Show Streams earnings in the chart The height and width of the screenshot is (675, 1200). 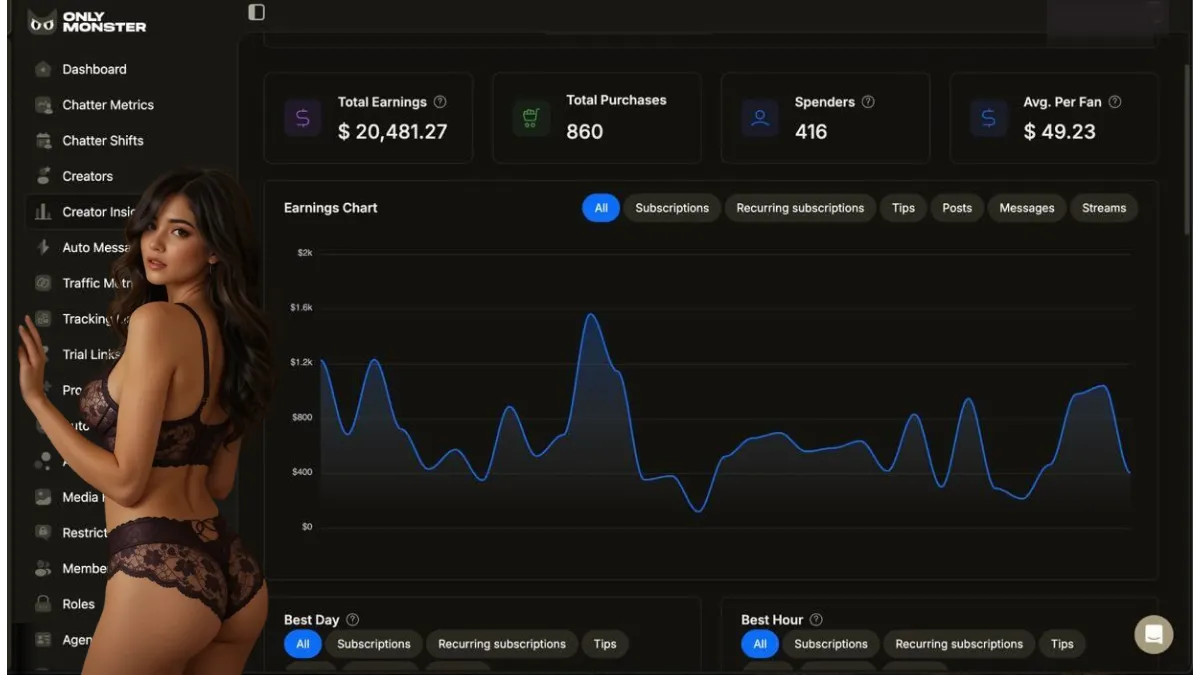pos(1104,208)
